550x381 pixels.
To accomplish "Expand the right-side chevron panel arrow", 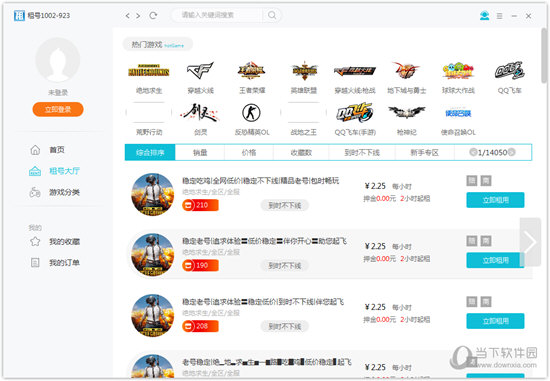I will pos(530,242).
